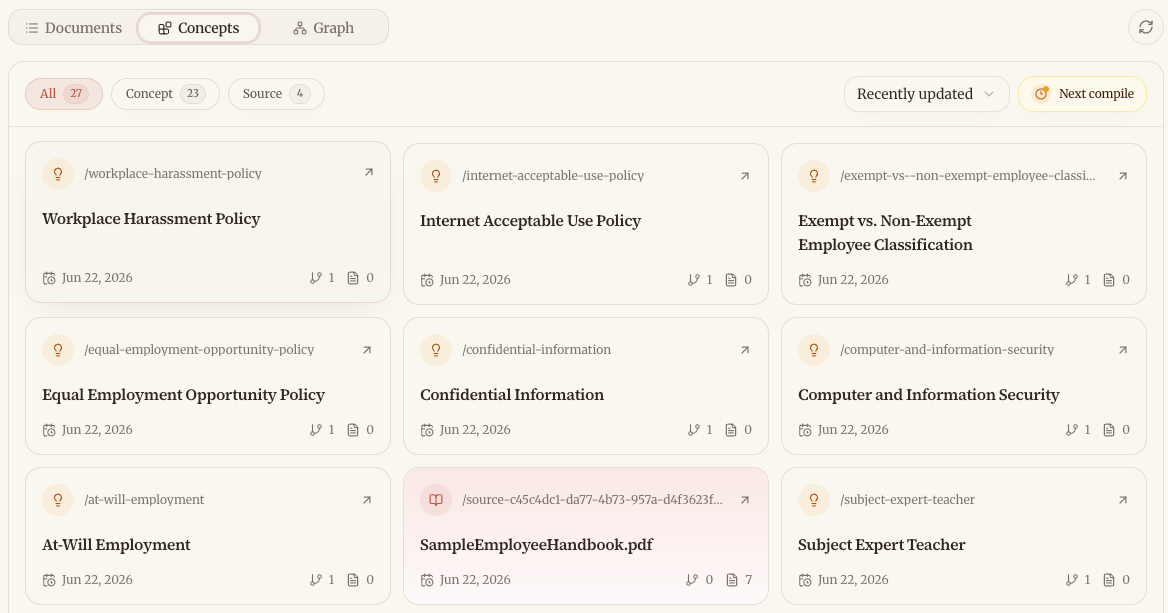
Task: Switch to the Documents tab
Action: click(73, 28)
